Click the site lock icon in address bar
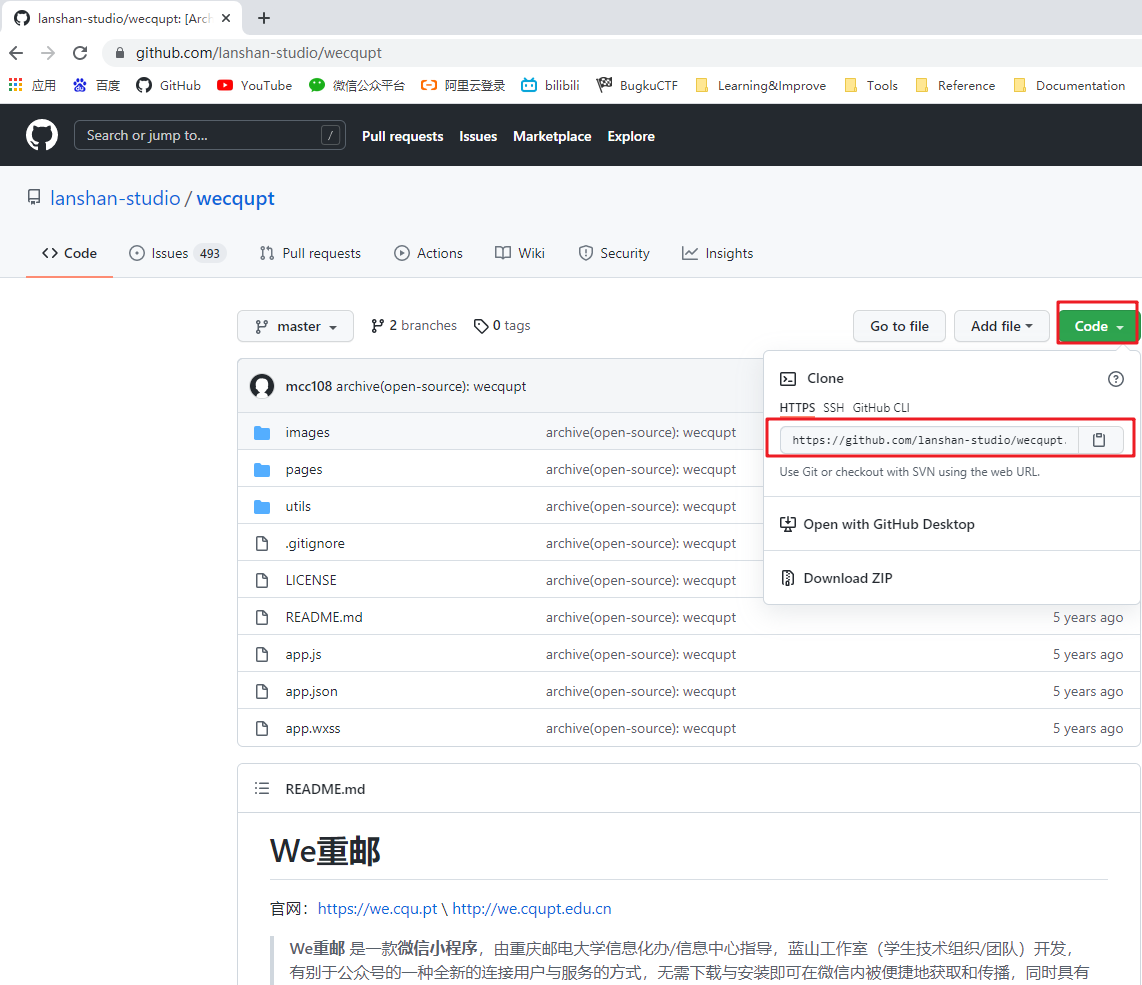1142x985 pixels. (x=120, y=52)
